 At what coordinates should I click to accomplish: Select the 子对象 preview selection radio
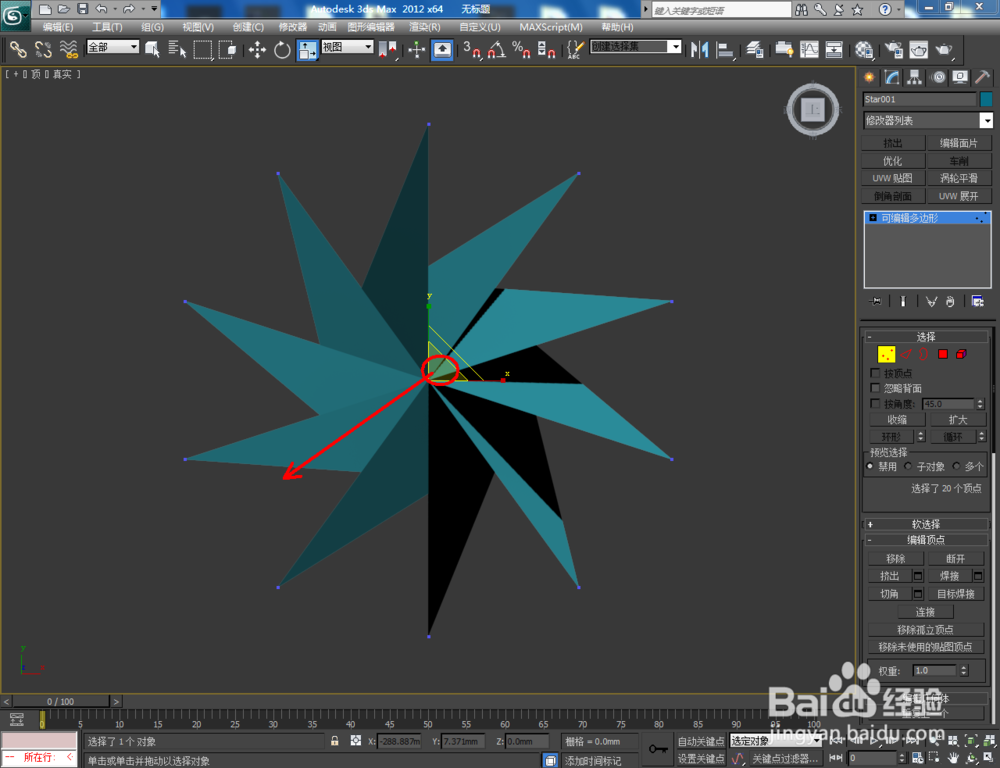click(x=908, y=466)
